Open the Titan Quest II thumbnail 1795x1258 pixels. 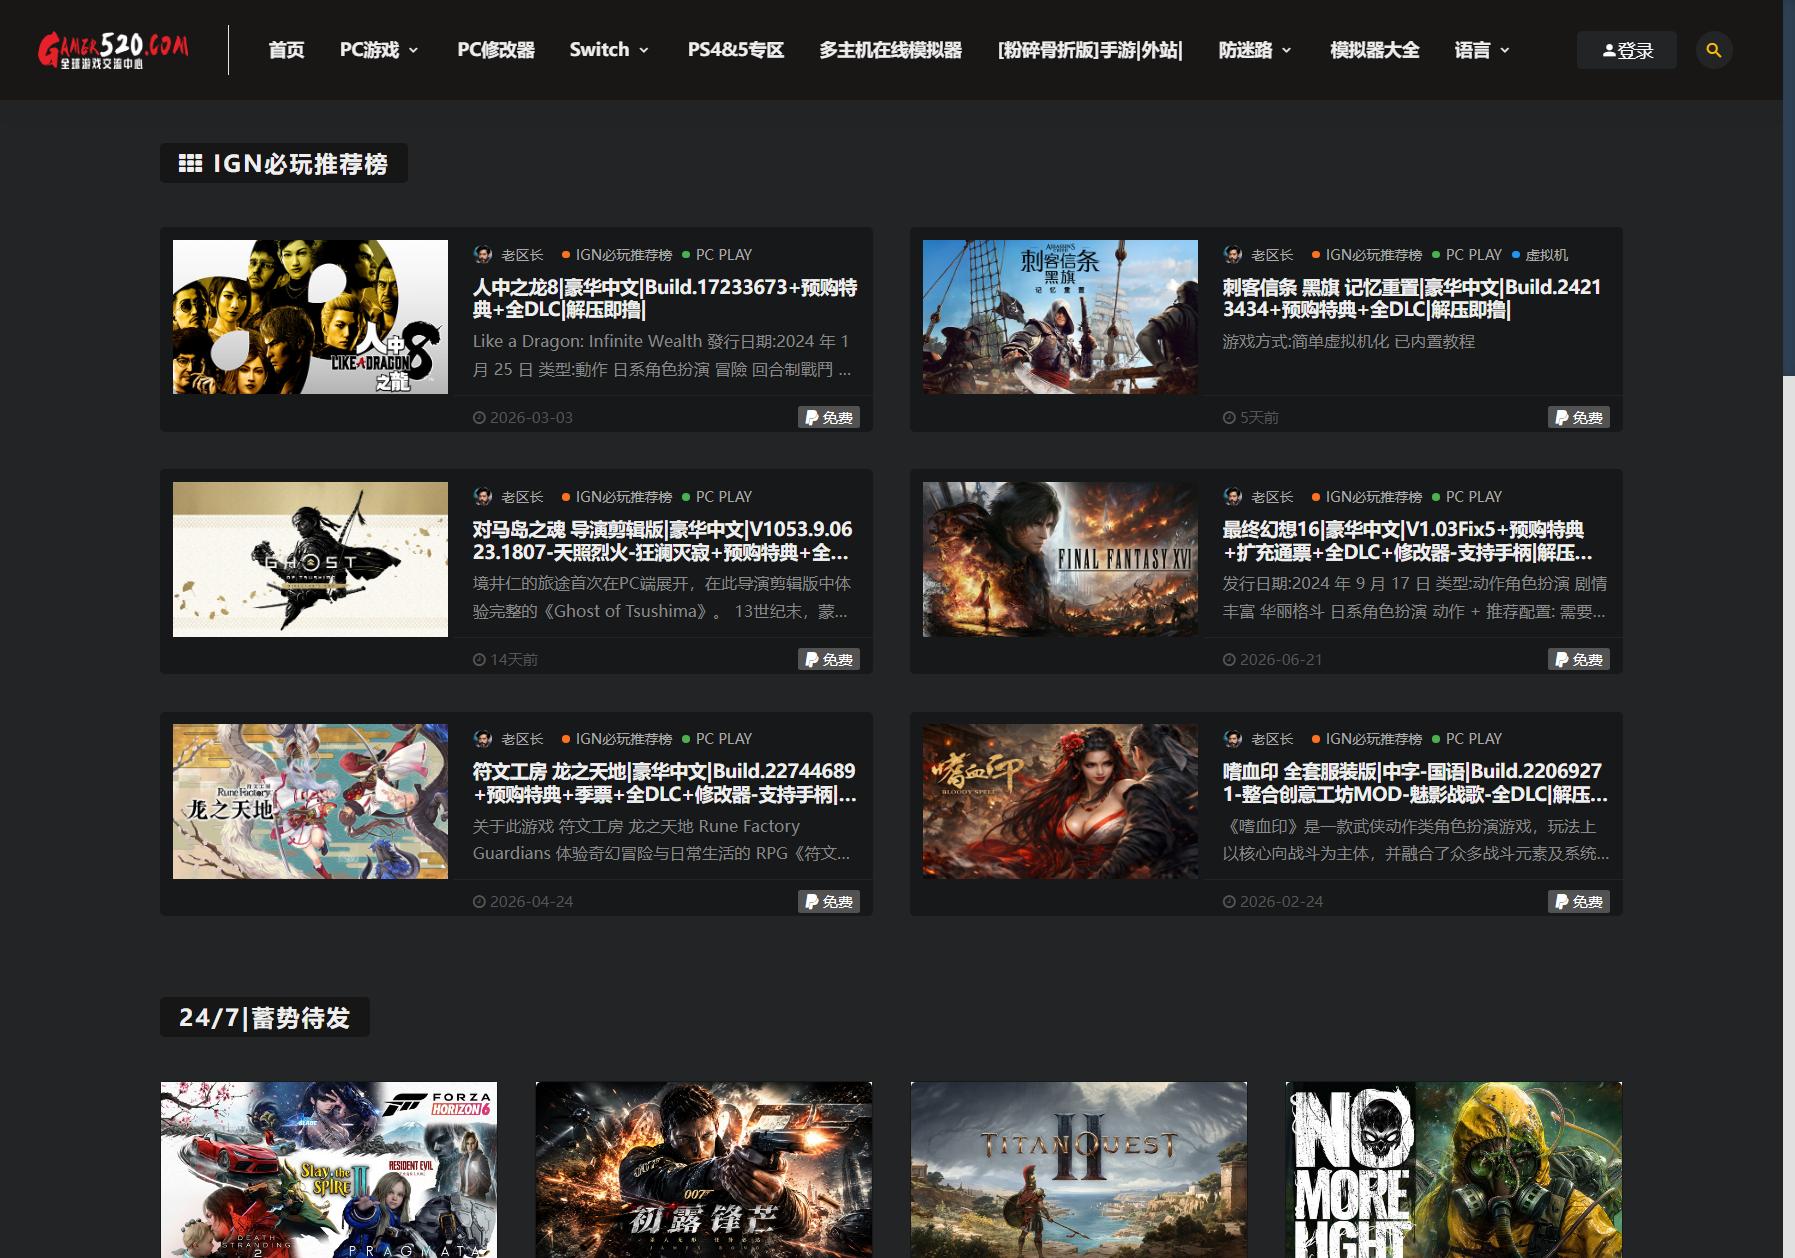[1079, 1170]
